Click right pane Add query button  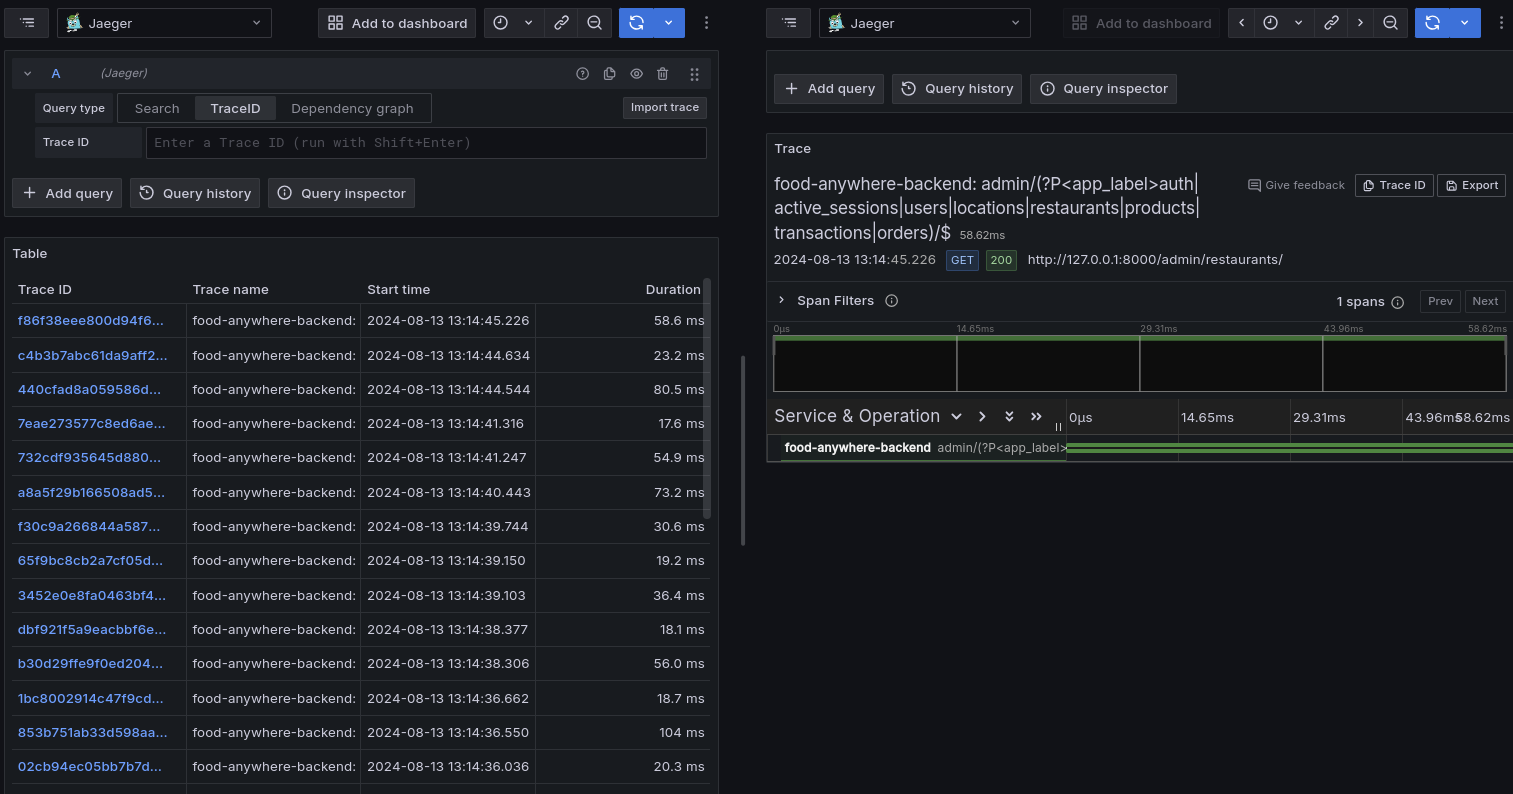tap(829, 88)
